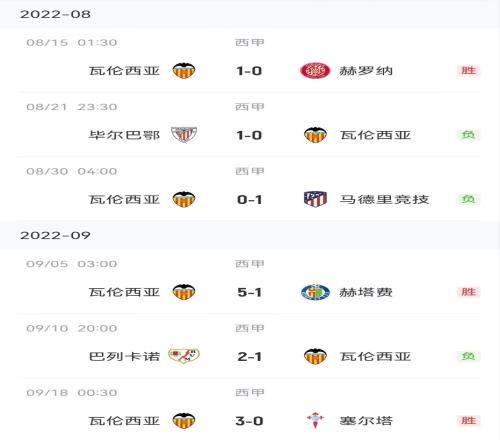This screenshot has width=500, height=440.
Task: Open the 0-1 score against 马德里竞技
Action: click(x=249, y=200)
